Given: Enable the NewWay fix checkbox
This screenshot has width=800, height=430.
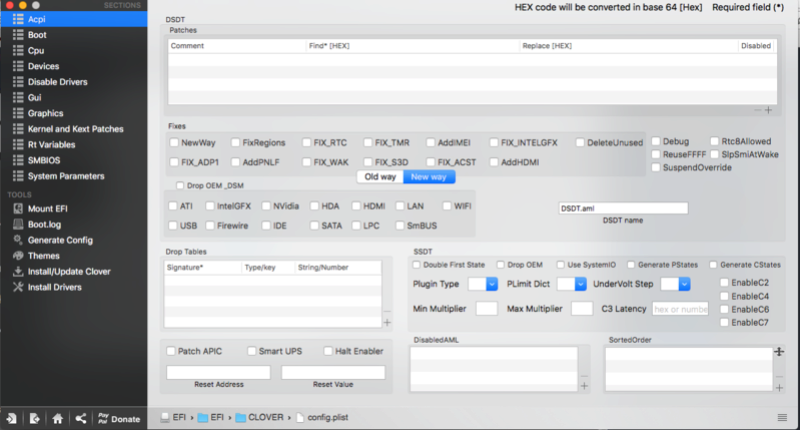Looking at the screenshot, I should tap(174, 142).
